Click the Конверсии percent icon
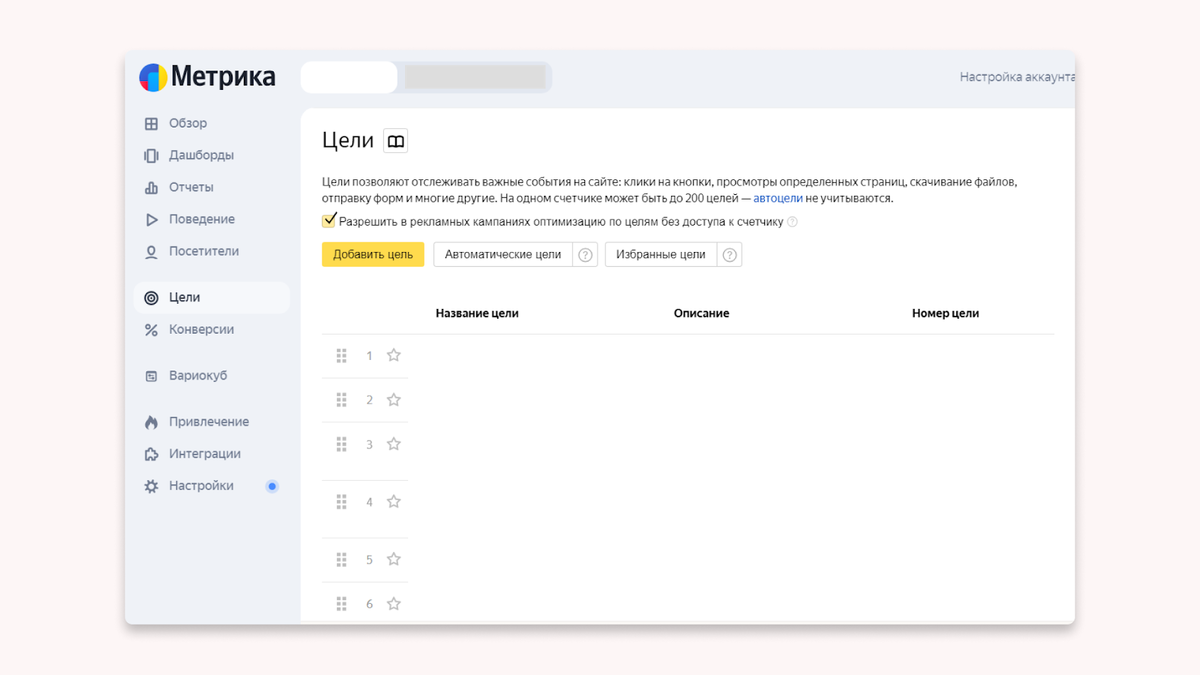 pos(151,330)
